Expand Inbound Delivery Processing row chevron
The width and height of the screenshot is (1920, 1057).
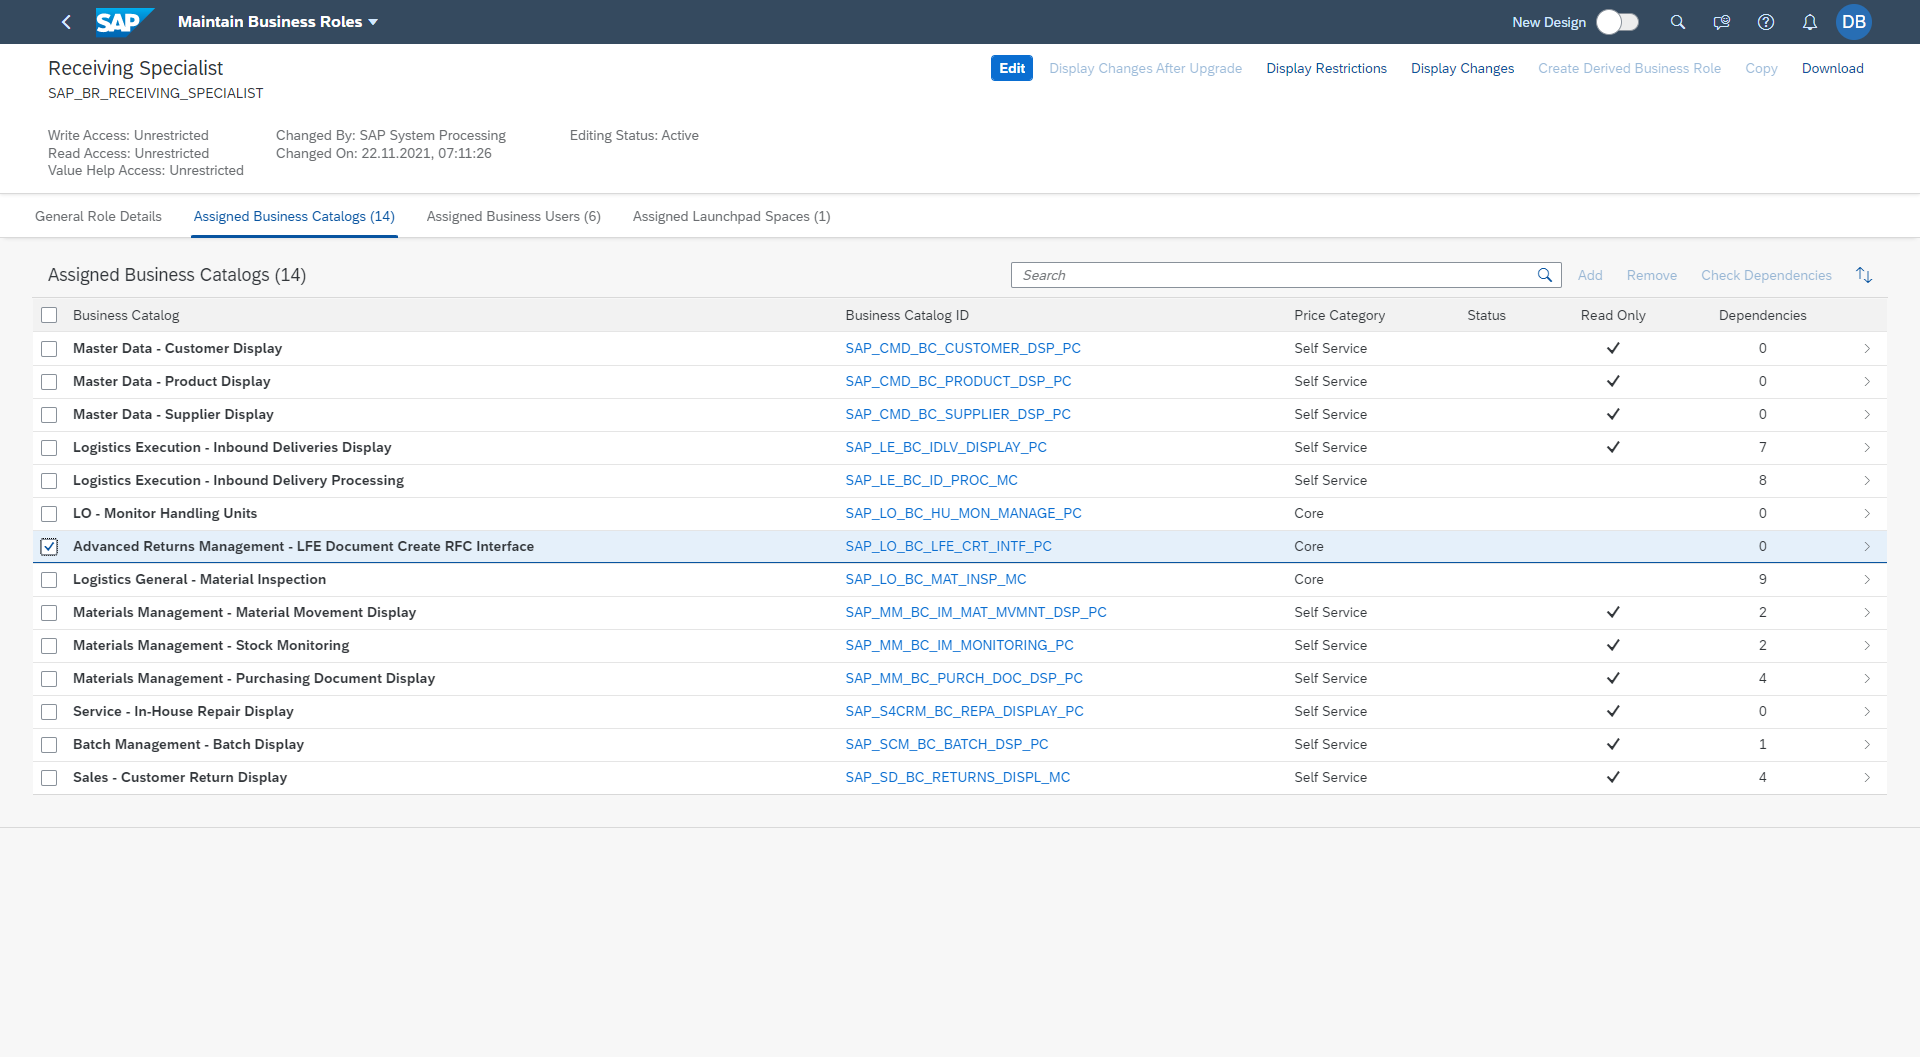tap(1867, 481)
